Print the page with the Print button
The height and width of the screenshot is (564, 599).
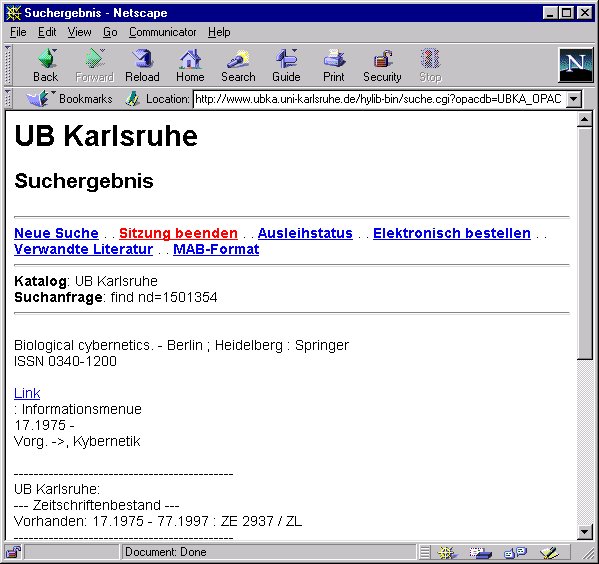click(x=334, y=65)
